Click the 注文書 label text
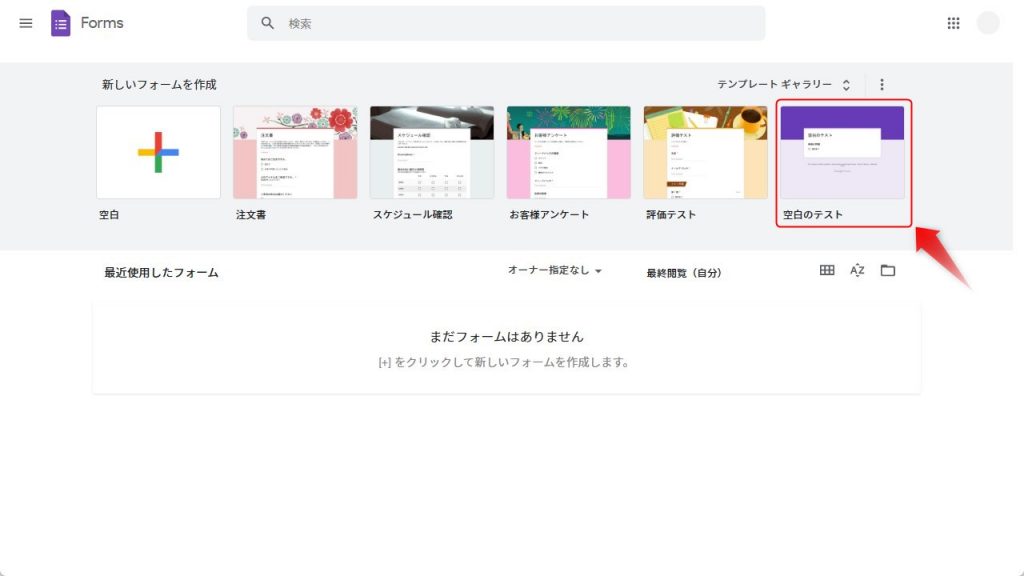 [x=251, y=215]
